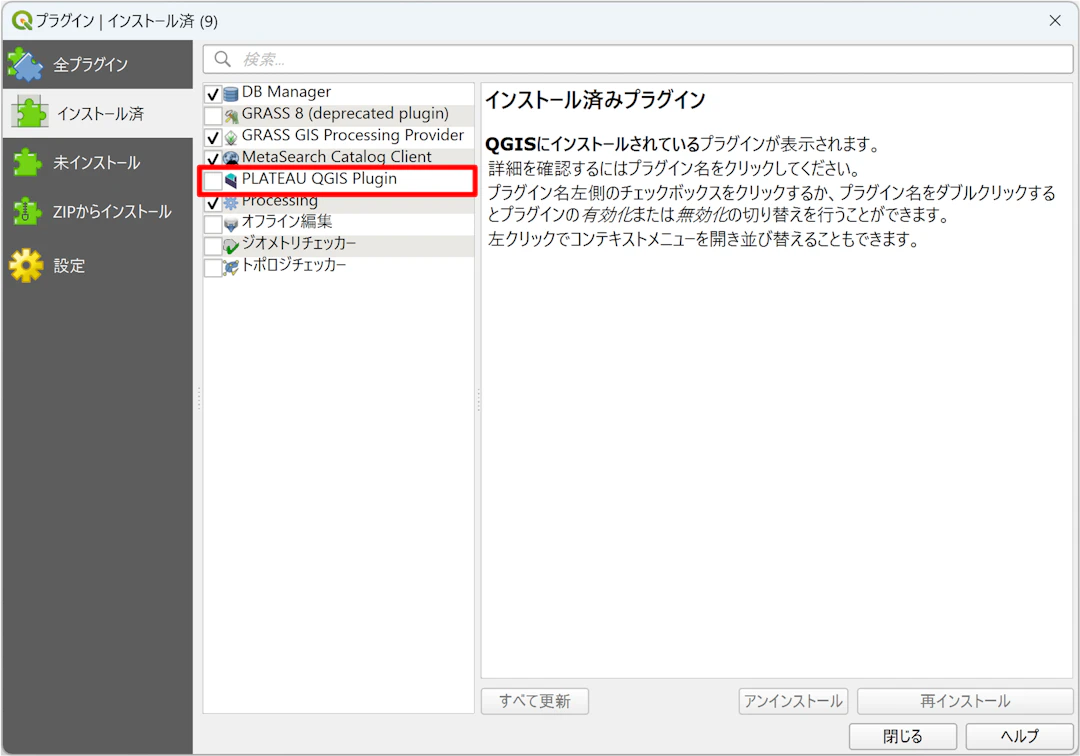The width and height of the screenshot is (1080, 756).
Task: Click the すべて更新 button
Action: pos(534,701)
